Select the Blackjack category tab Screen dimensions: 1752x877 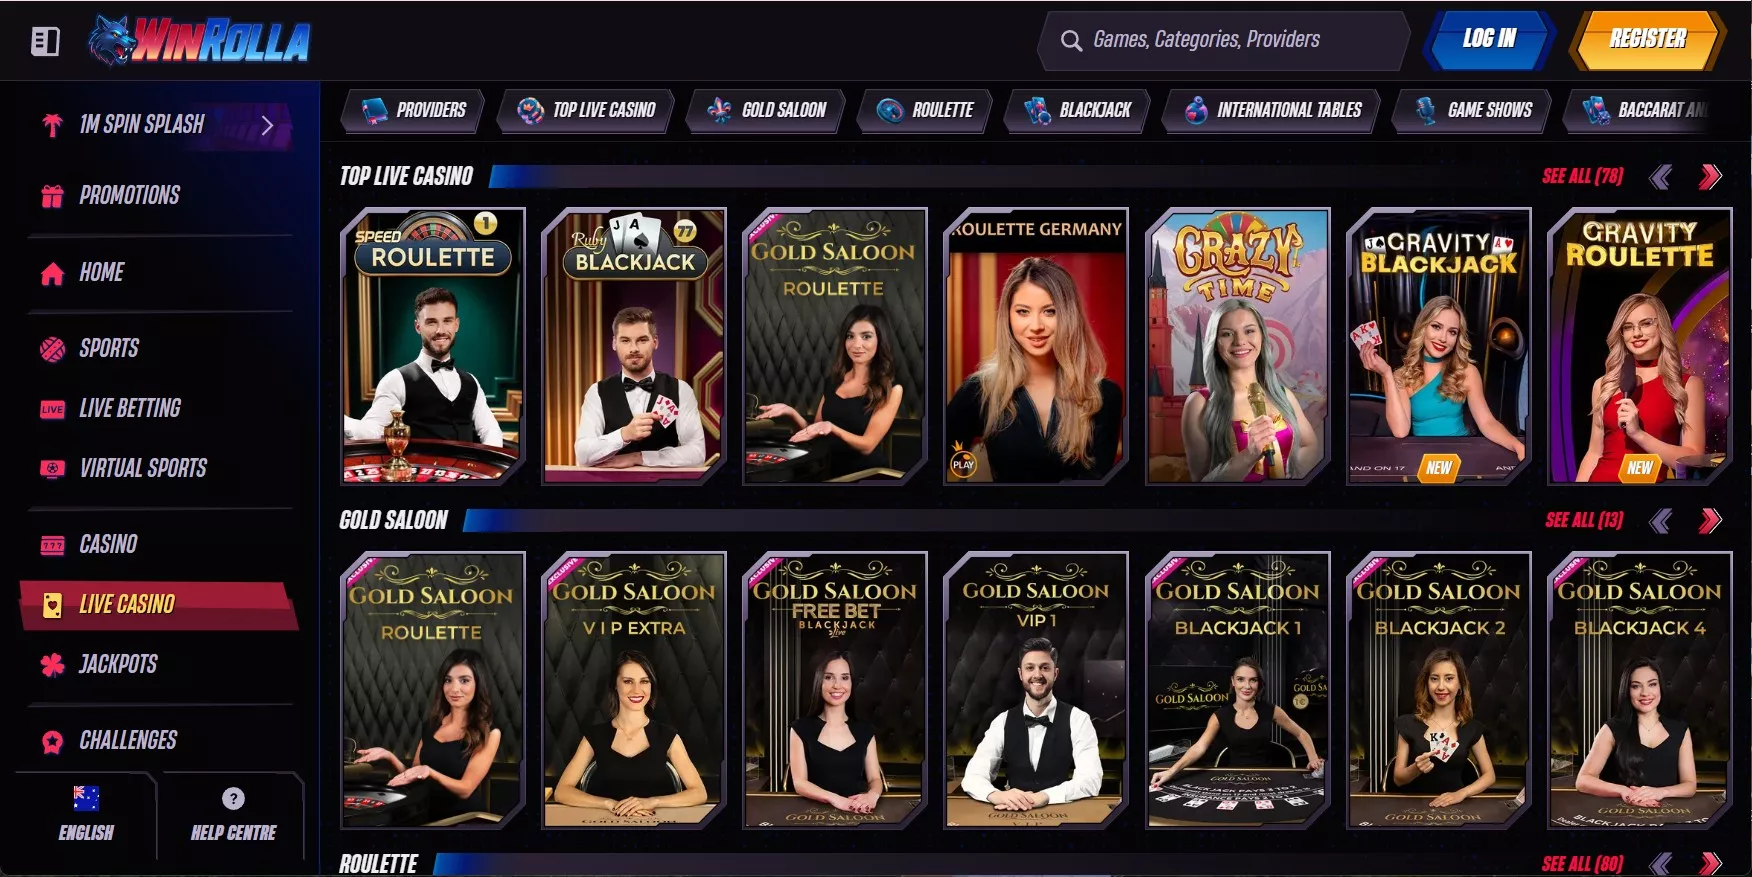click(x=1077, y=110)
